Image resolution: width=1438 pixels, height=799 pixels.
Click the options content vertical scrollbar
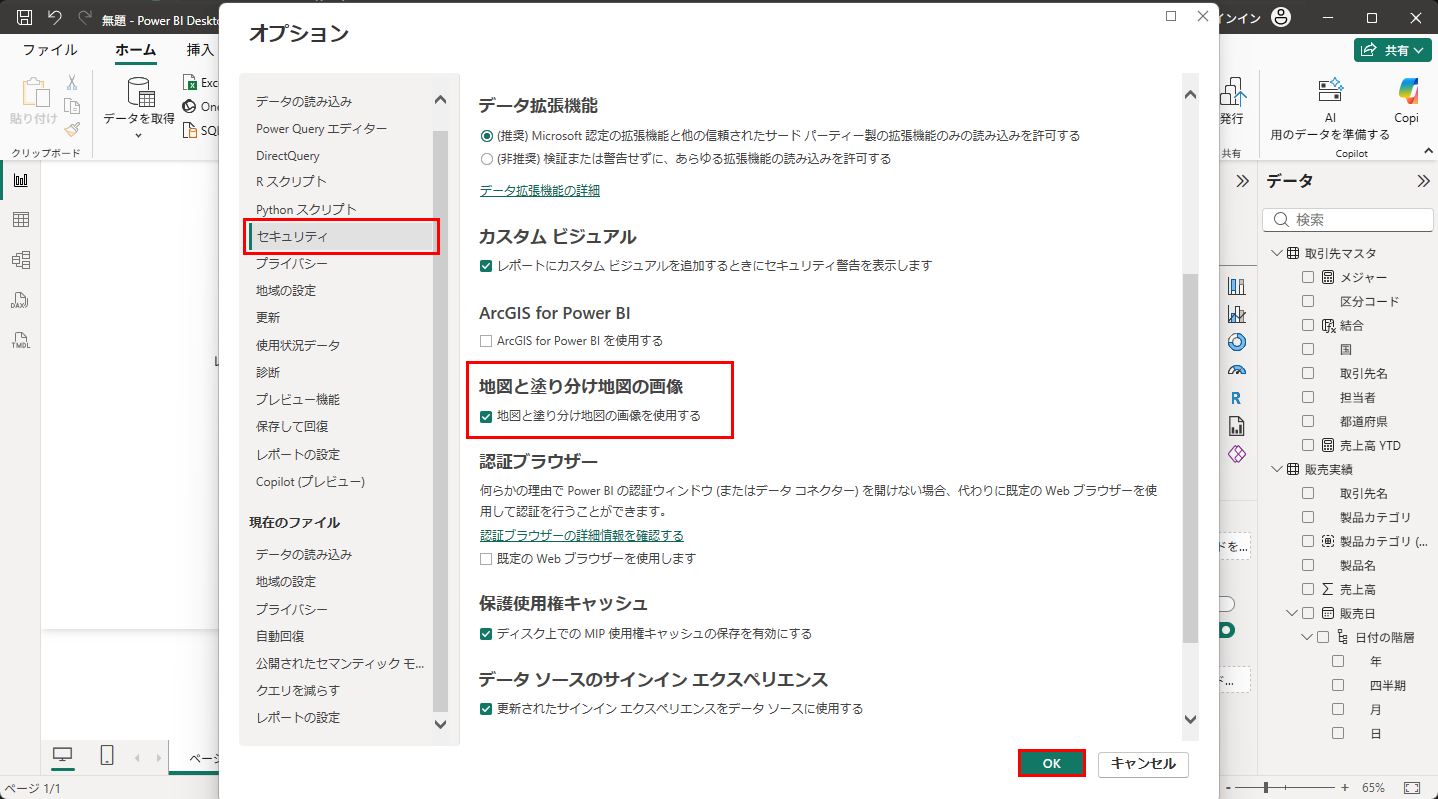[1190, 458]
